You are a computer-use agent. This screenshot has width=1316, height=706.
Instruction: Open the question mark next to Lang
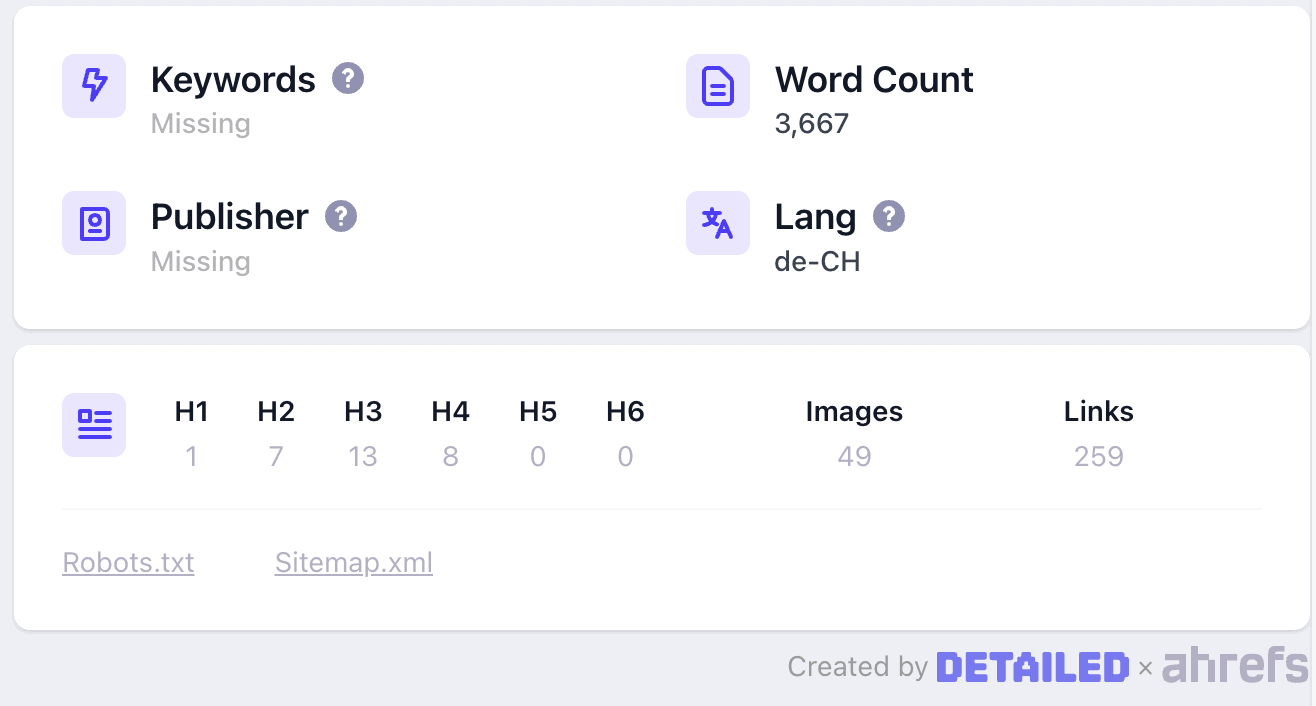(889, 216)
